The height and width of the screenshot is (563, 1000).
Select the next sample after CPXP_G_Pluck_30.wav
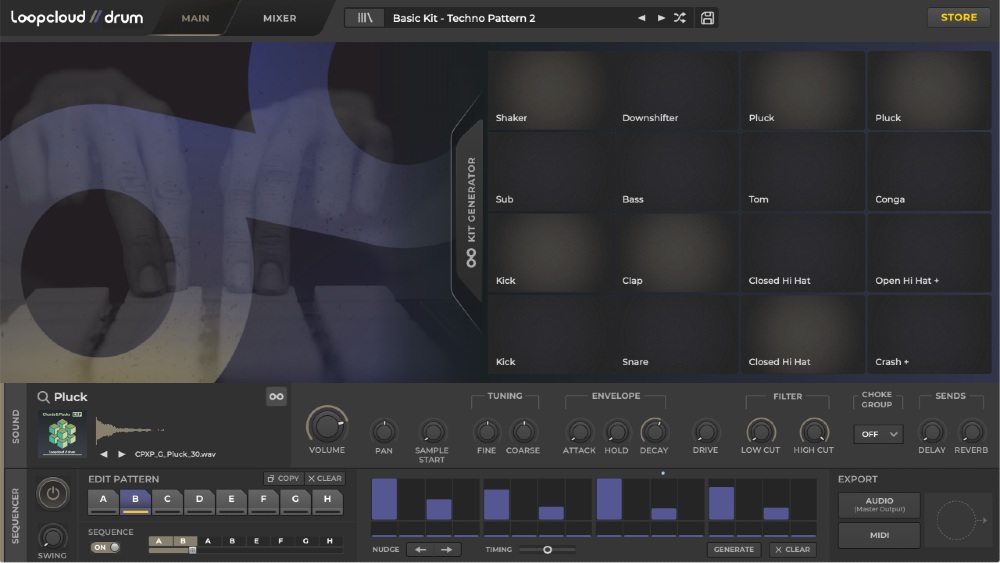coord(122,454)
